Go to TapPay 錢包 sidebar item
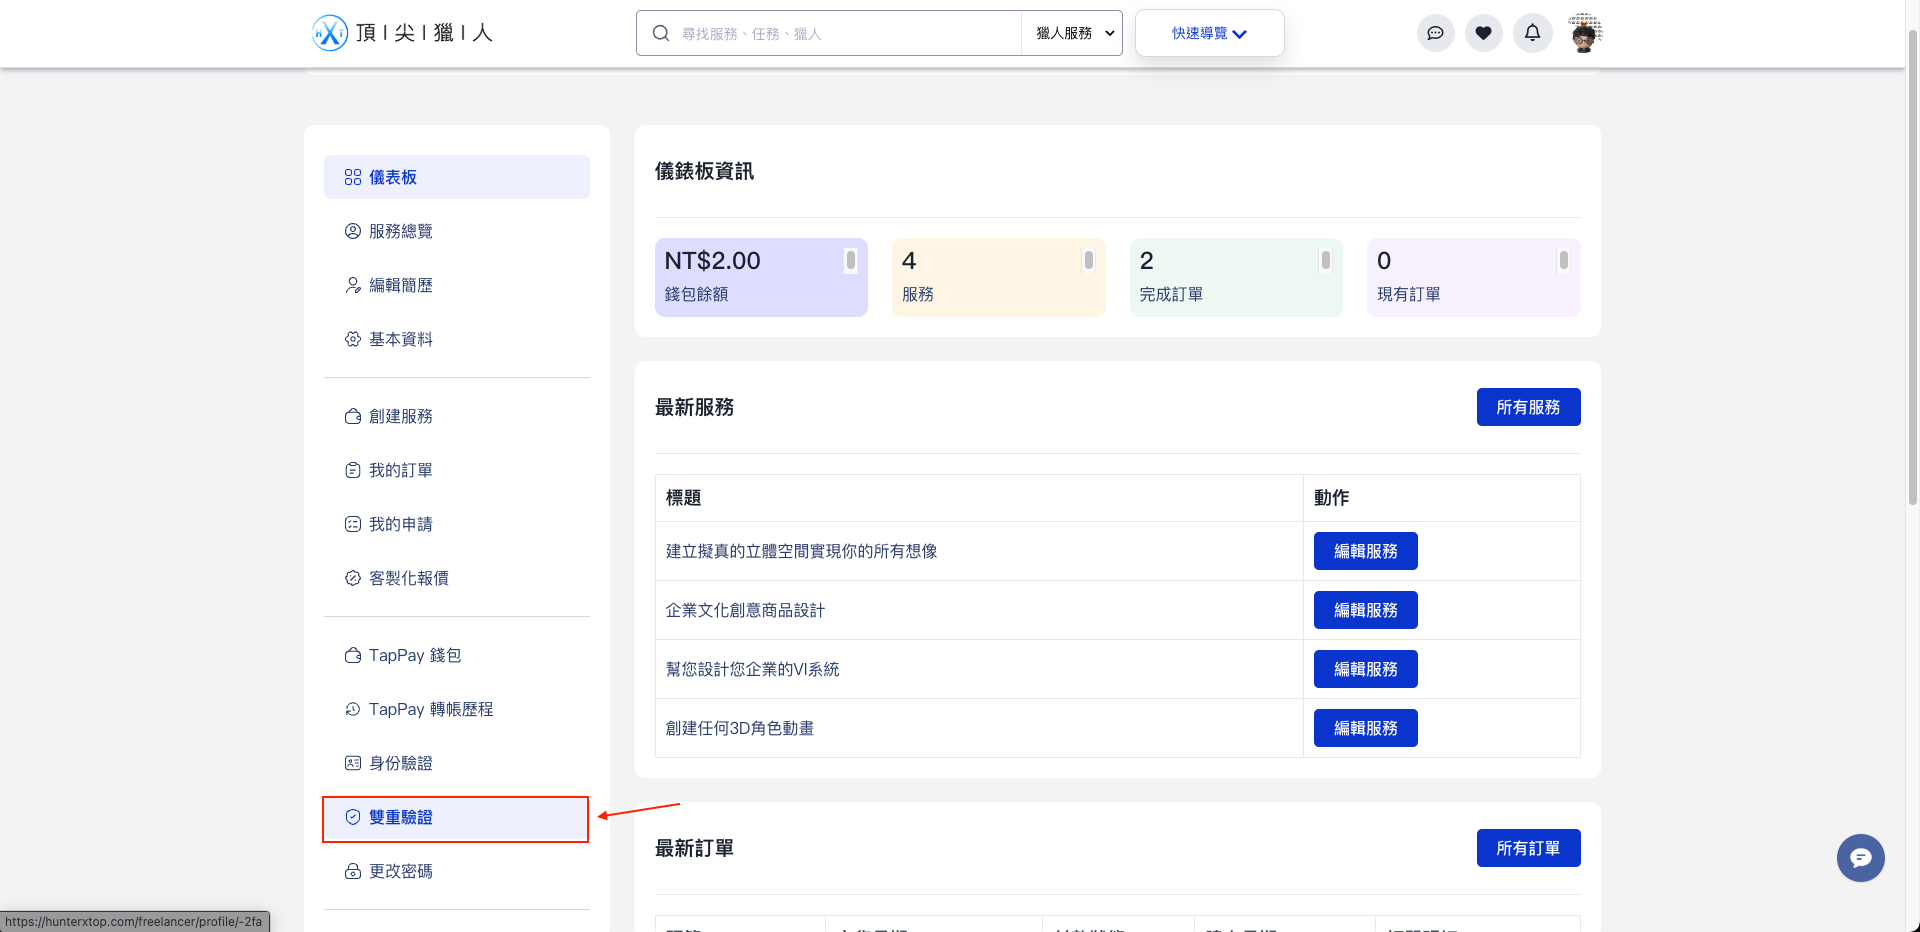 414,655
